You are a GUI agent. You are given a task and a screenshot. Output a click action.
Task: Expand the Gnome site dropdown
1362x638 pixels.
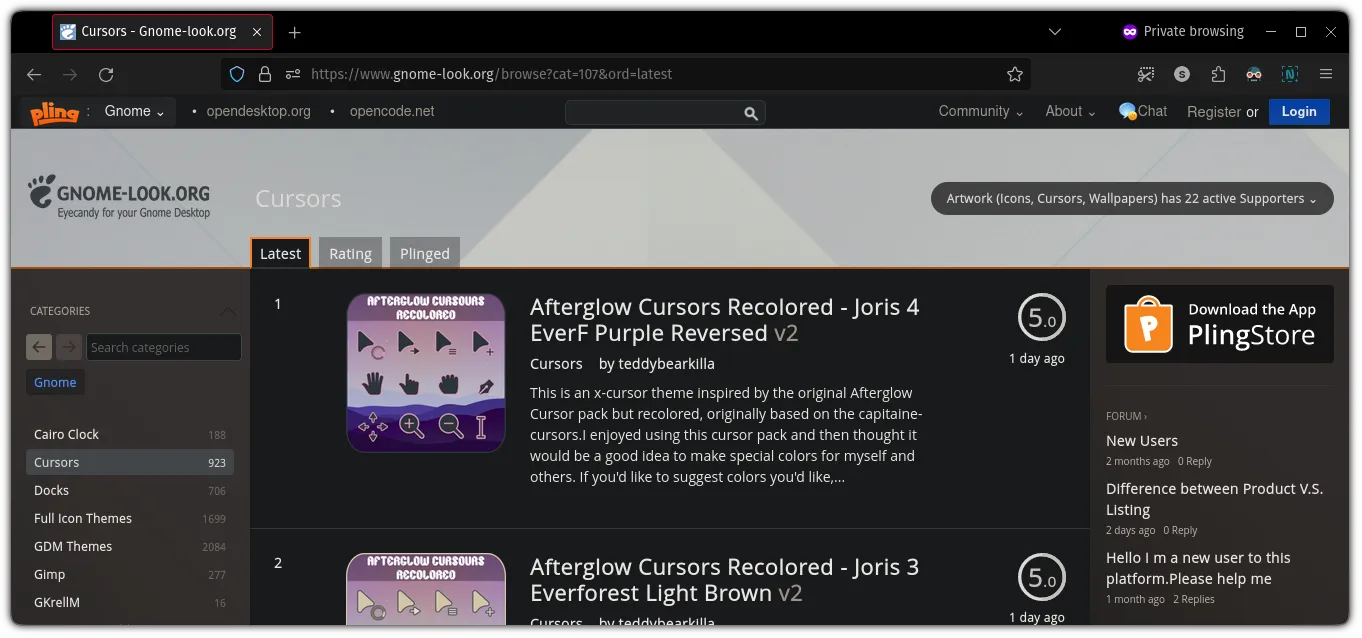135,112
